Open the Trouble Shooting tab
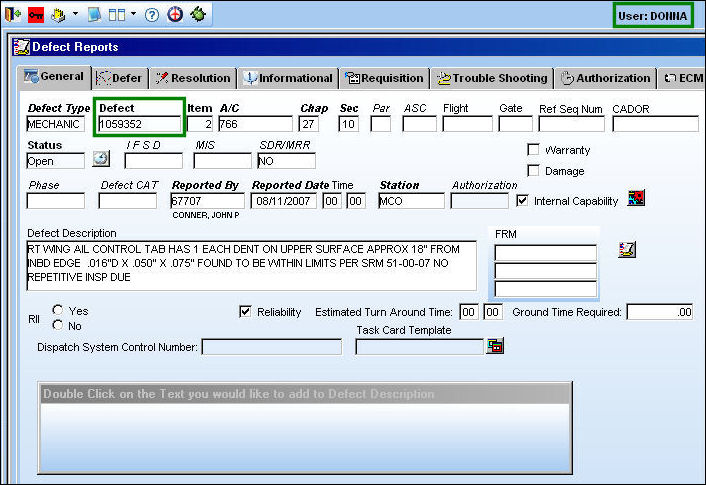 click(x=492, y=78)
